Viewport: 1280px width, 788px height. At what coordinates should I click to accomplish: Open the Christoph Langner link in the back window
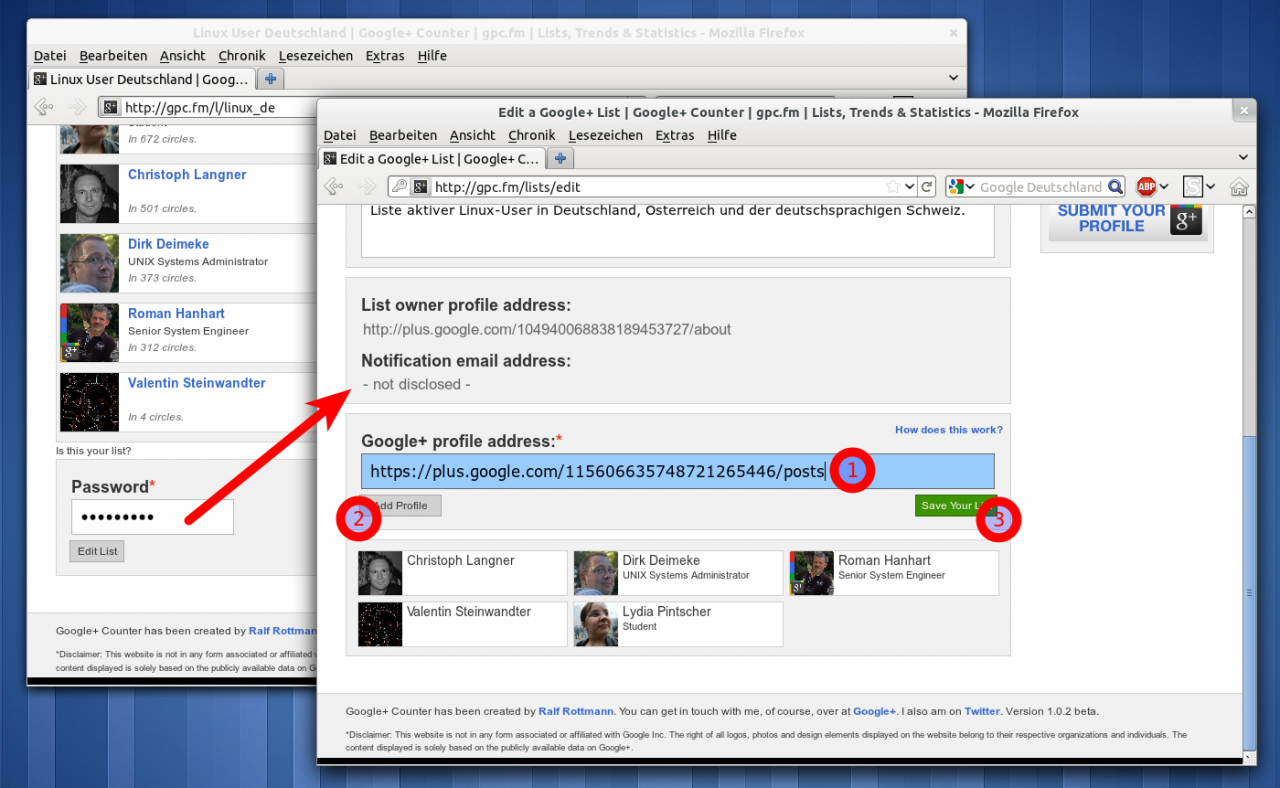[187, 174]
